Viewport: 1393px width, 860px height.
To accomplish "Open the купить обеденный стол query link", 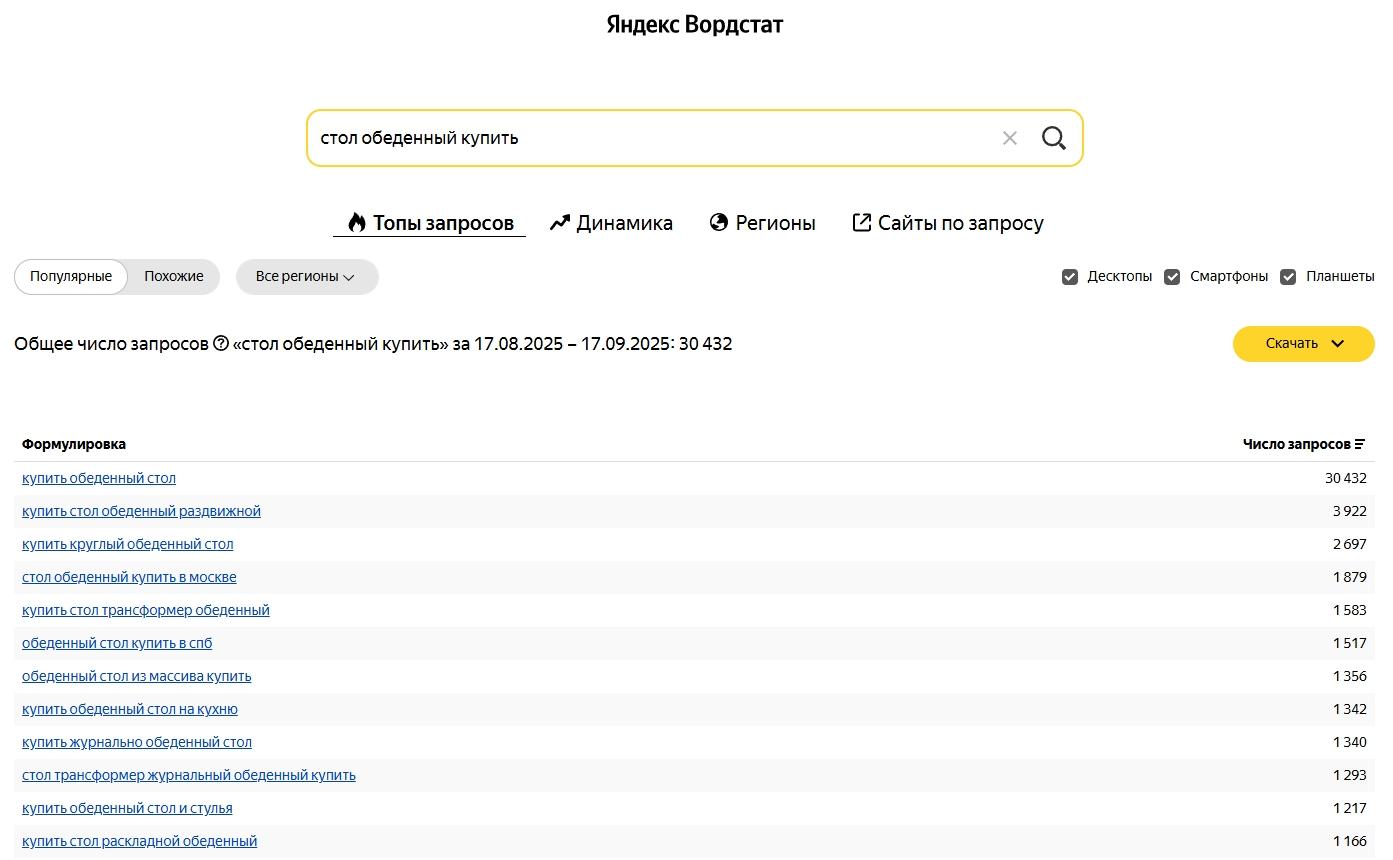I will (99, 478).
